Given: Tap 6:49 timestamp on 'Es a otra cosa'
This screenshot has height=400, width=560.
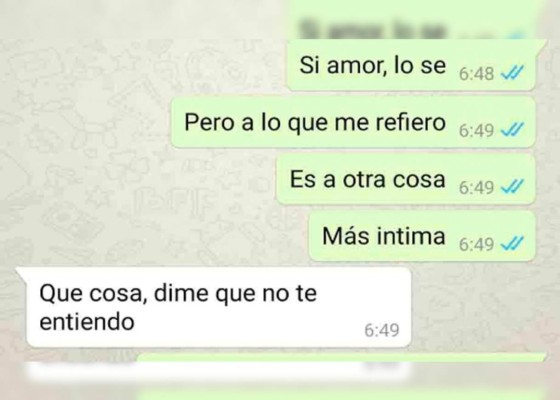Looking at the screenshot, I should [476, 188].
